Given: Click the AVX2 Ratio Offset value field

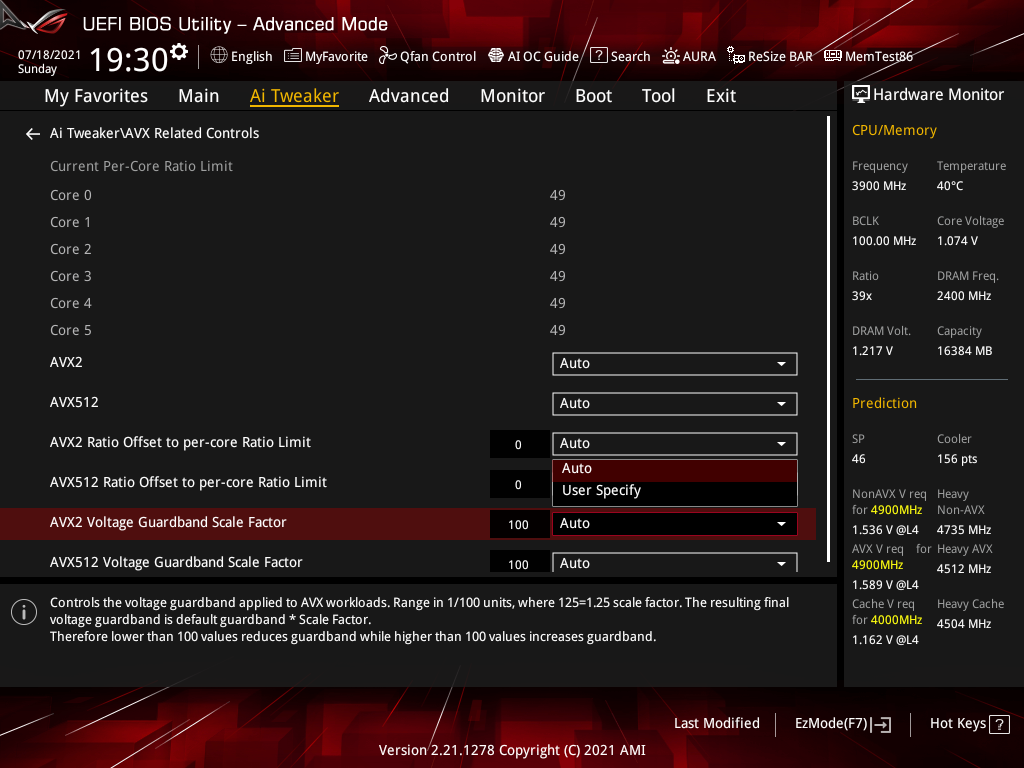Looking at the screenshot, I should [x=519, y=443].
